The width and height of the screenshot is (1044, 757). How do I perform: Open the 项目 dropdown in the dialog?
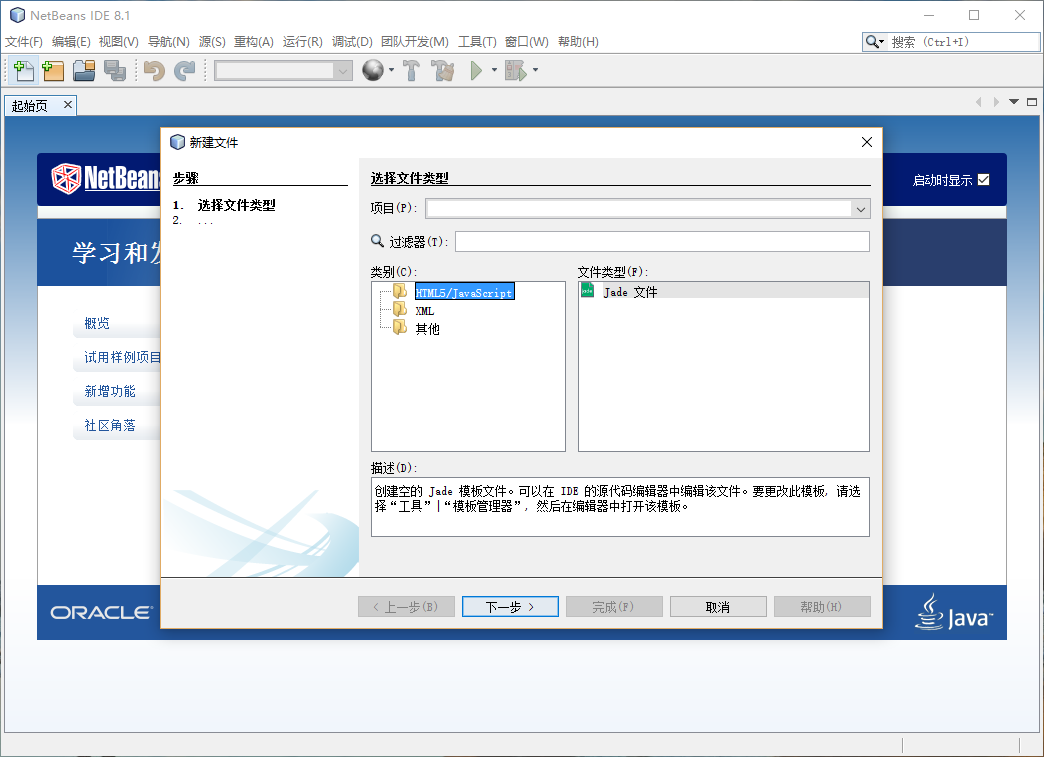pos(860,209)
